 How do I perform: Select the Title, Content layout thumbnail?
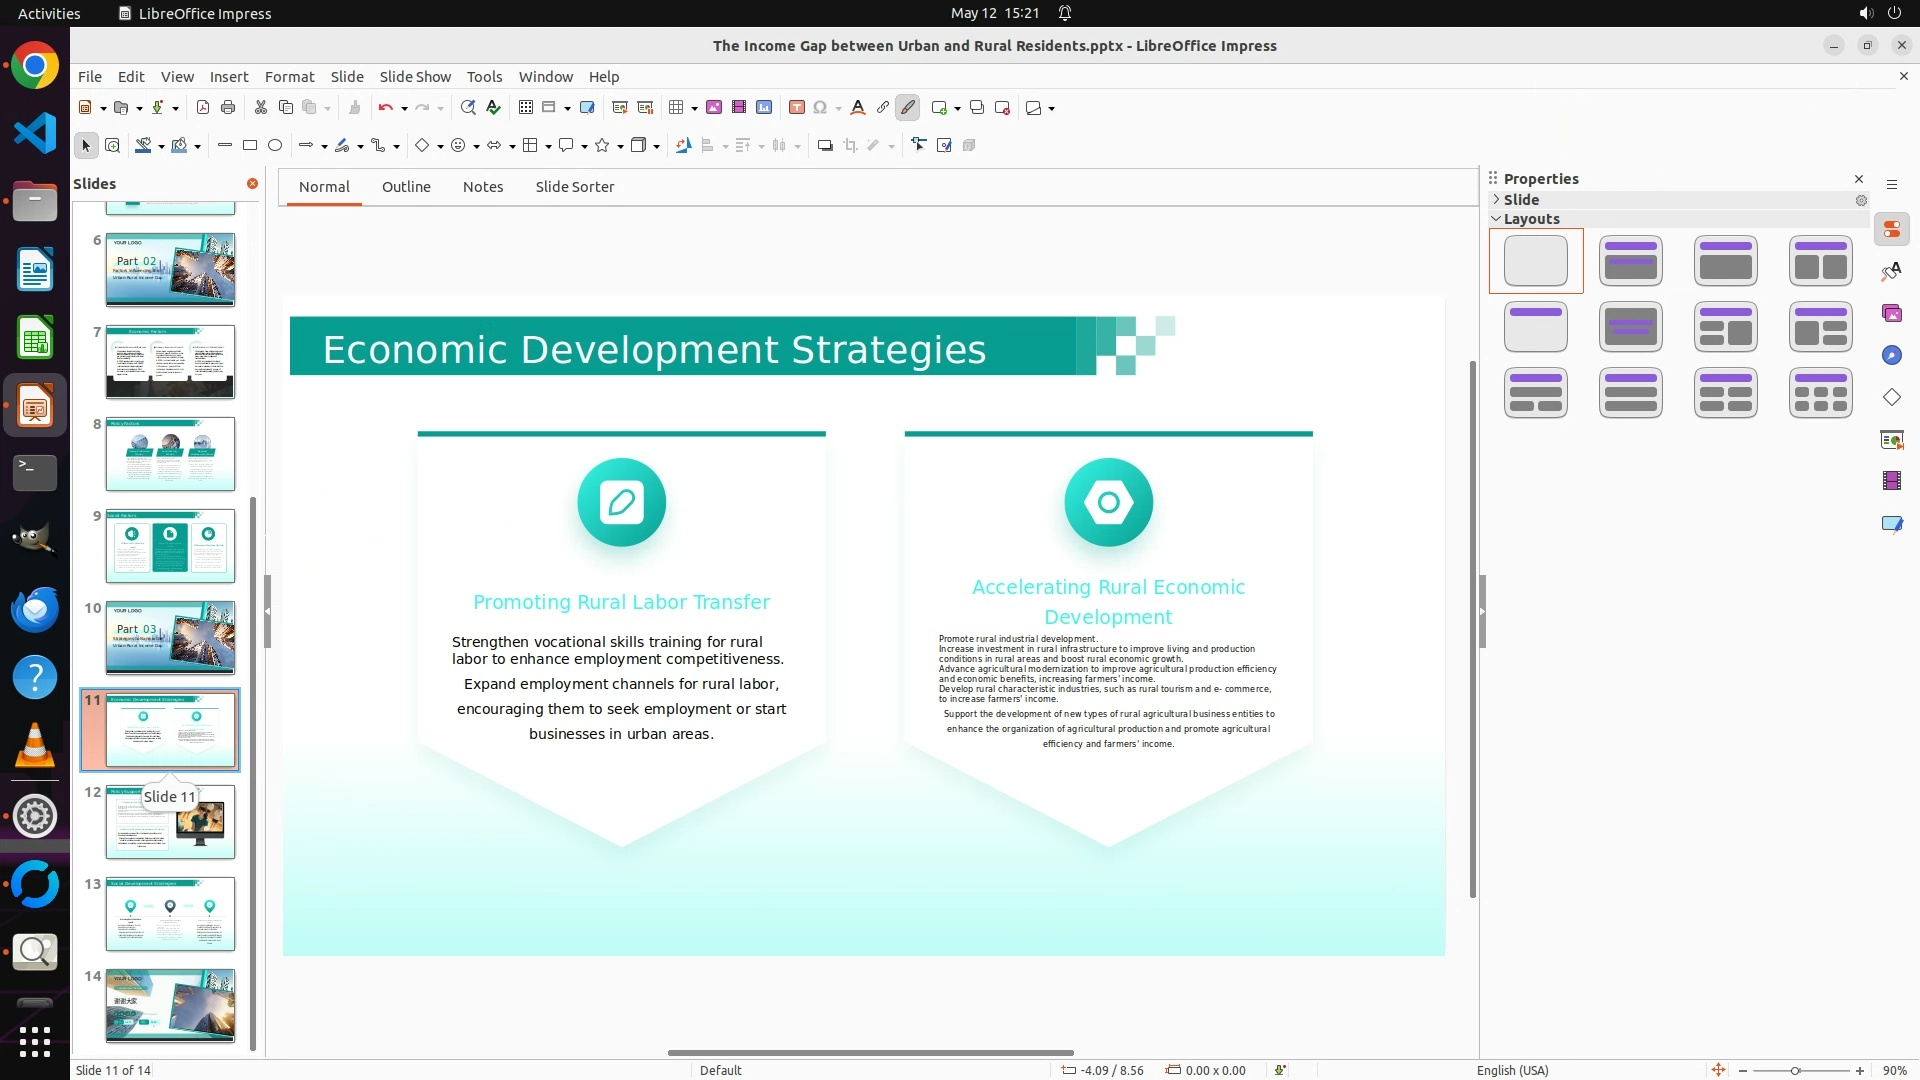1725,261
